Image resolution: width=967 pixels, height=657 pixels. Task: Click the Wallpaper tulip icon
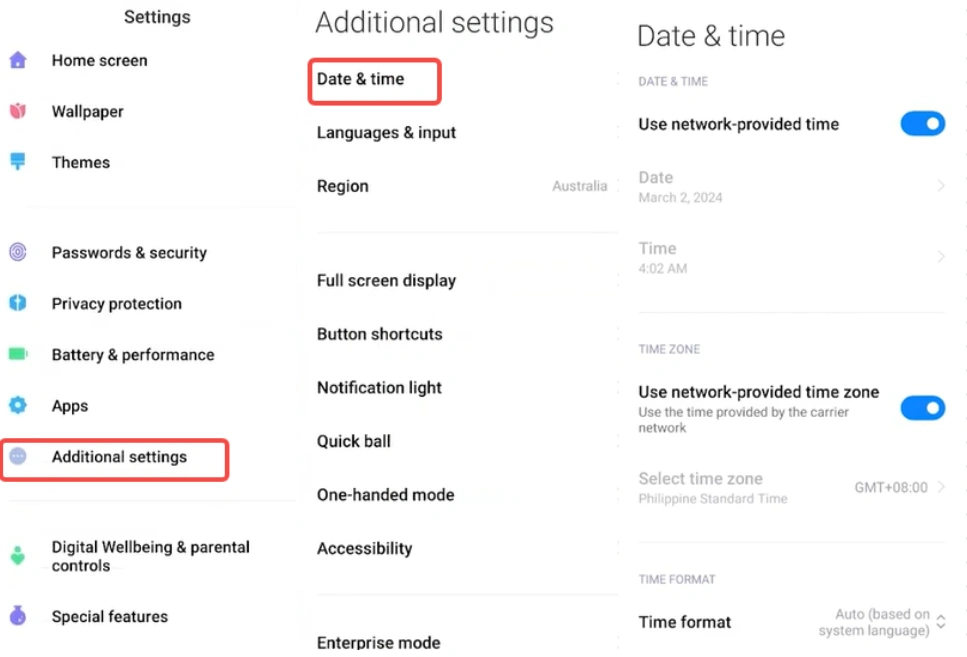(18, 111)
